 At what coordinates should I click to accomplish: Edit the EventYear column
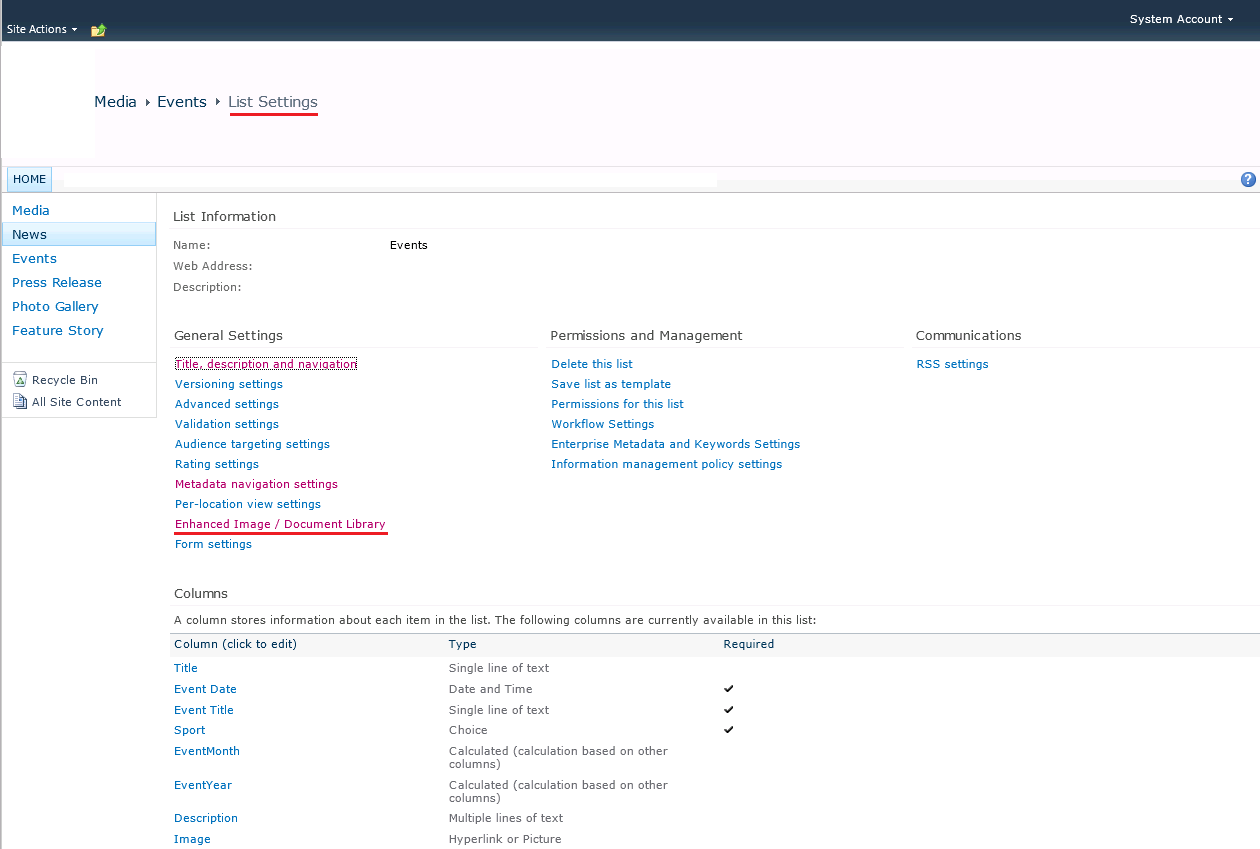[x=203, y=785]
